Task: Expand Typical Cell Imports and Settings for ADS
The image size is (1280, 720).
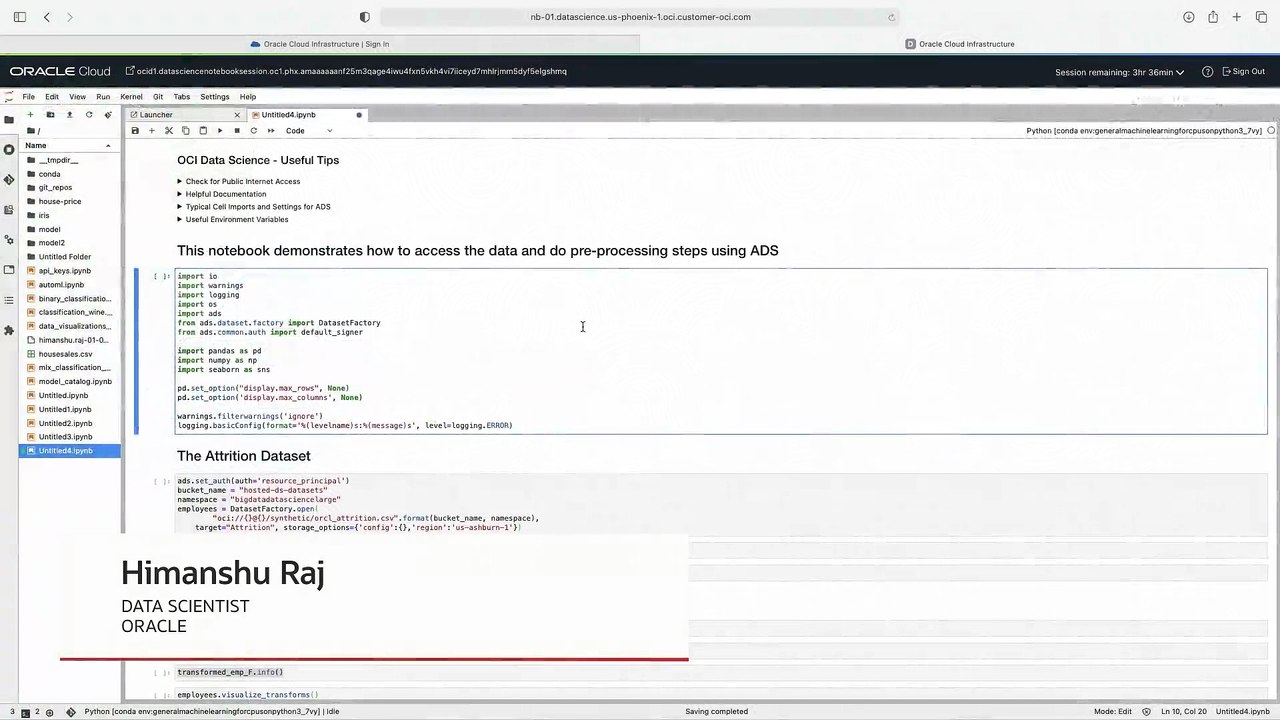Action: 254,207
